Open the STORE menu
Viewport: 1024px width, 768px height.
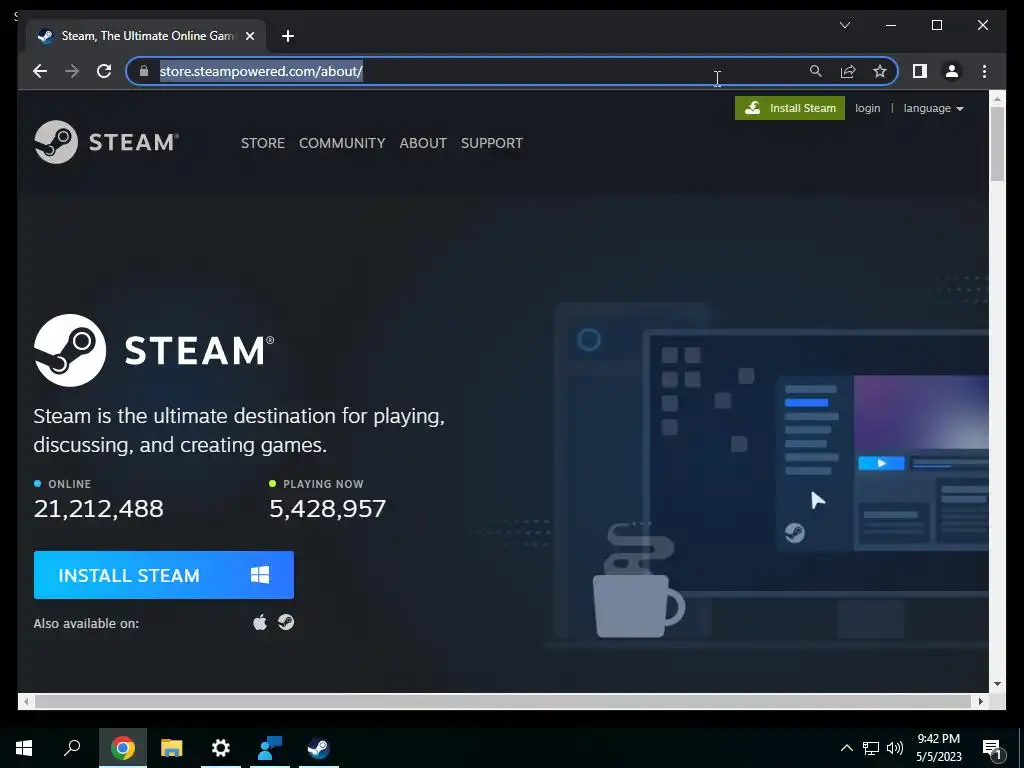(x=263, y=143)
